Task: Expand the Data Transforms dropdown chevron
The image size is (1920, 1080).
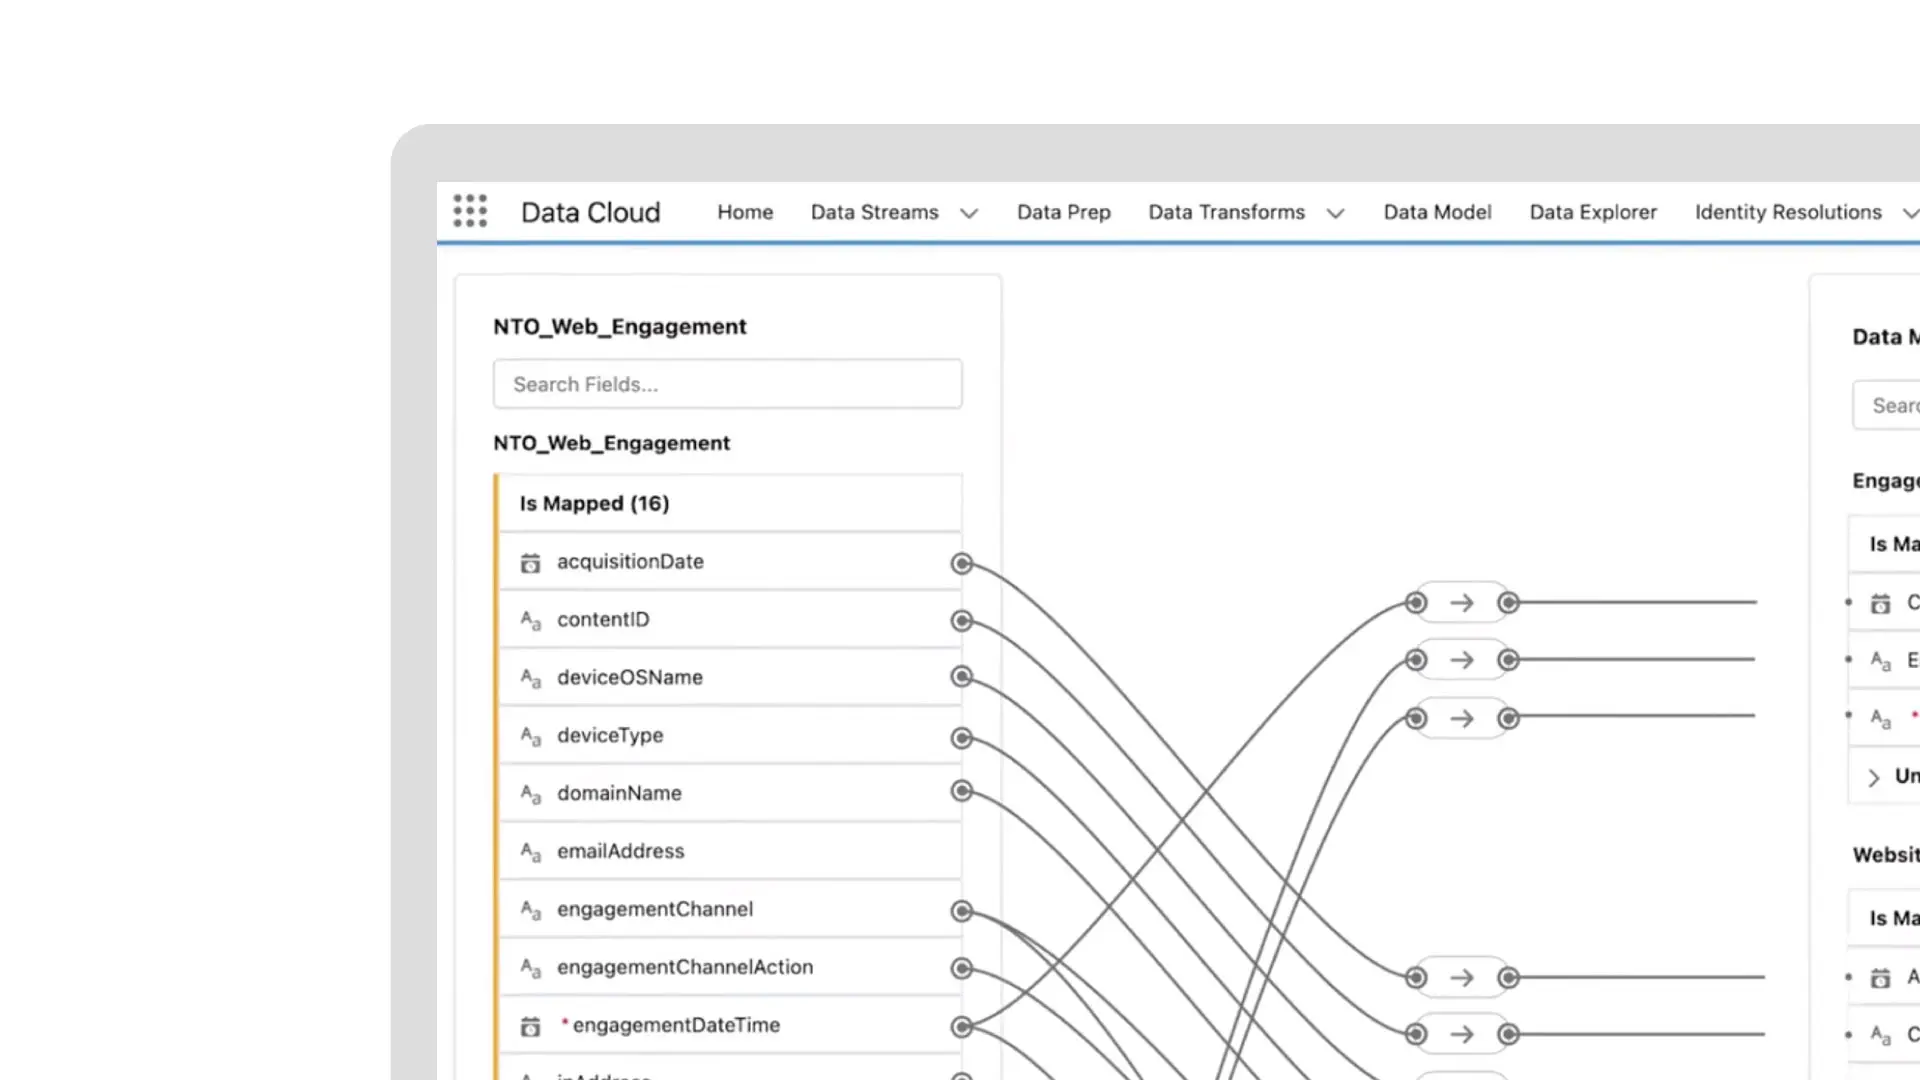Action: pos(1335,213)
